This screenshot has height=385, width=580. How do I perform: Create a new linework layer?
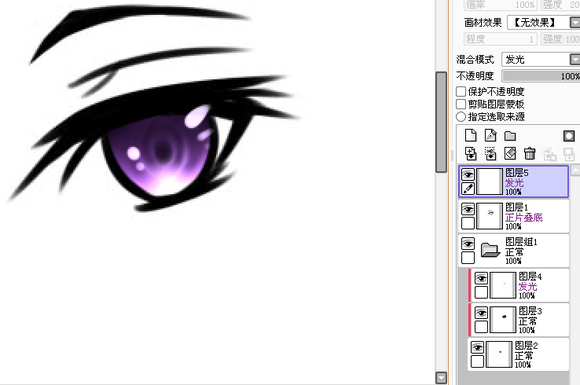coord(490,136)
